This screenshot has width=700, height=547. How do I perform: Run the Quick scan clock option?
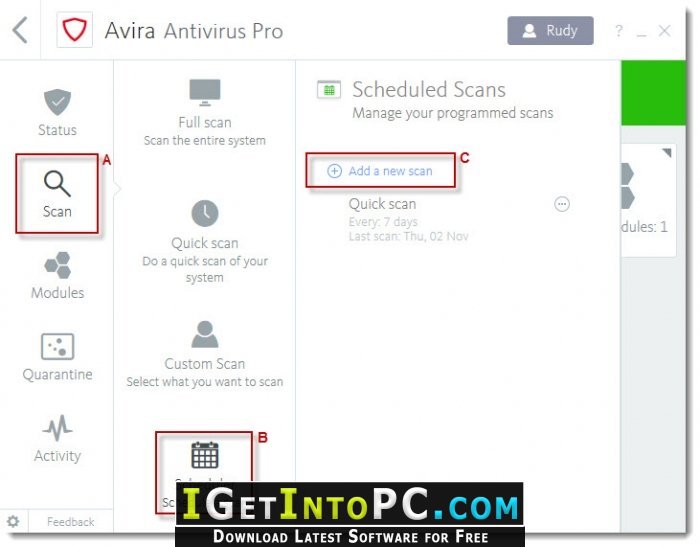pos(204,242)
